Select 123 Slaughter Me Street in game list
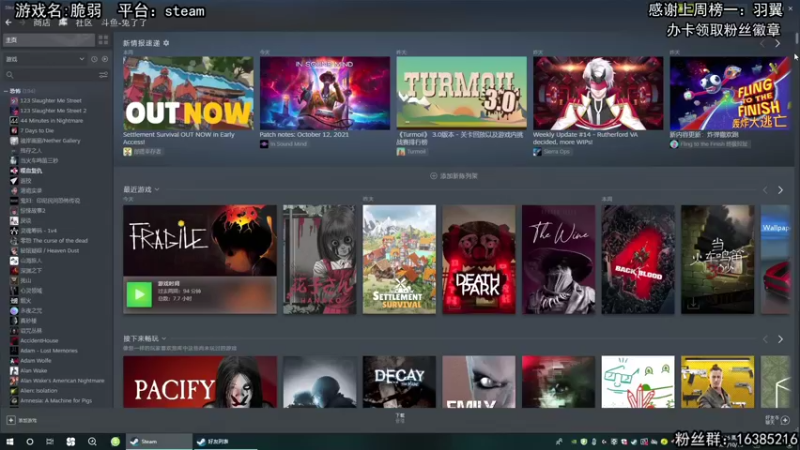 click(x=51, y=101)
